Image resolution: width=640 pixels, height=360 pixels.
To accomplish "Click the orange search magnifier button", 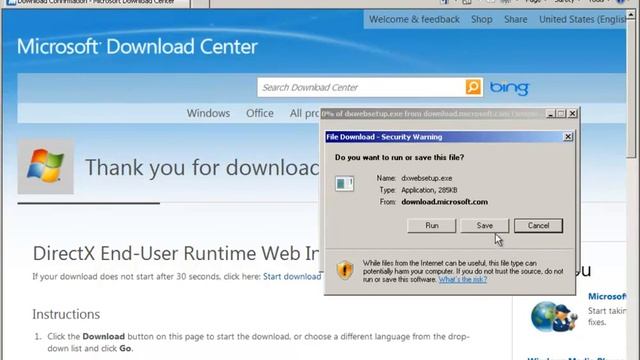I will [473, 87].
